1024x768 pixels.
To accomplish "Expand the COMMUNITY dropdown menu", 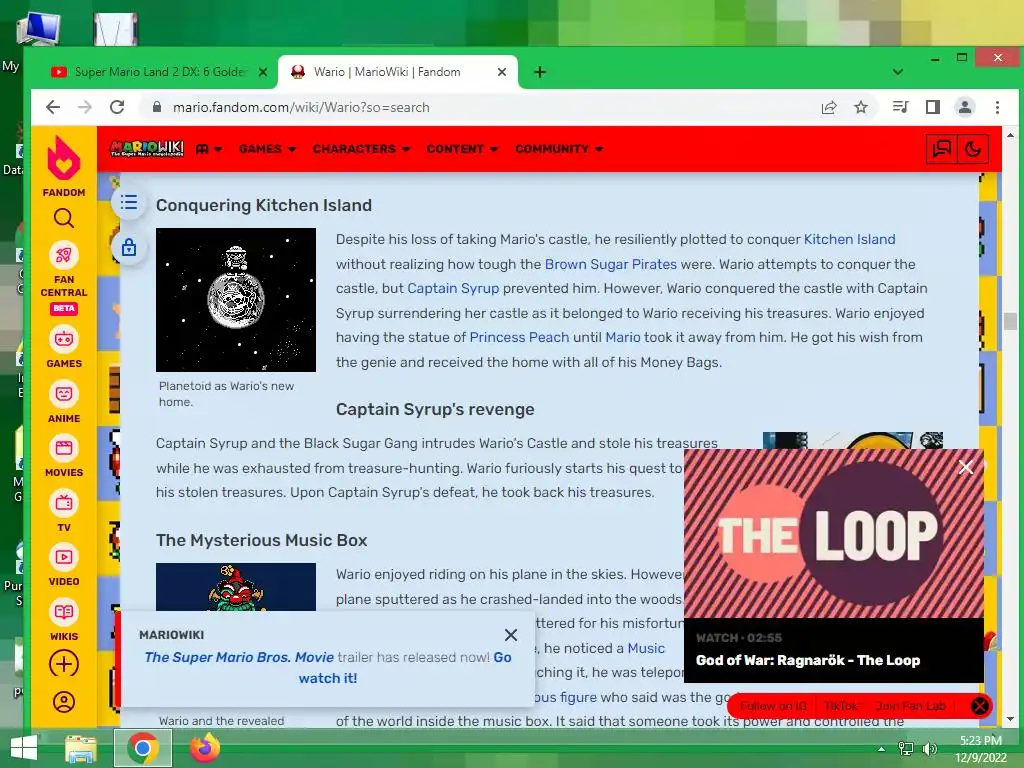I will point(559,149).
